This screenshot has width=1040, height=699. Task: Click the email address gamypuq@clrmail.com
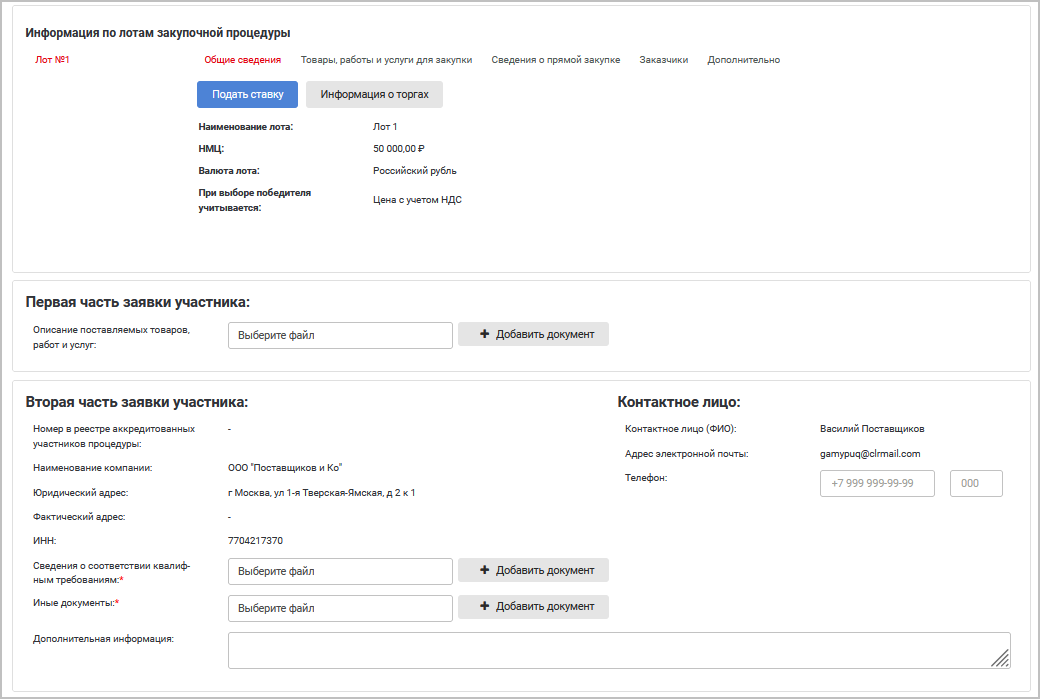[x=869, y=454]
